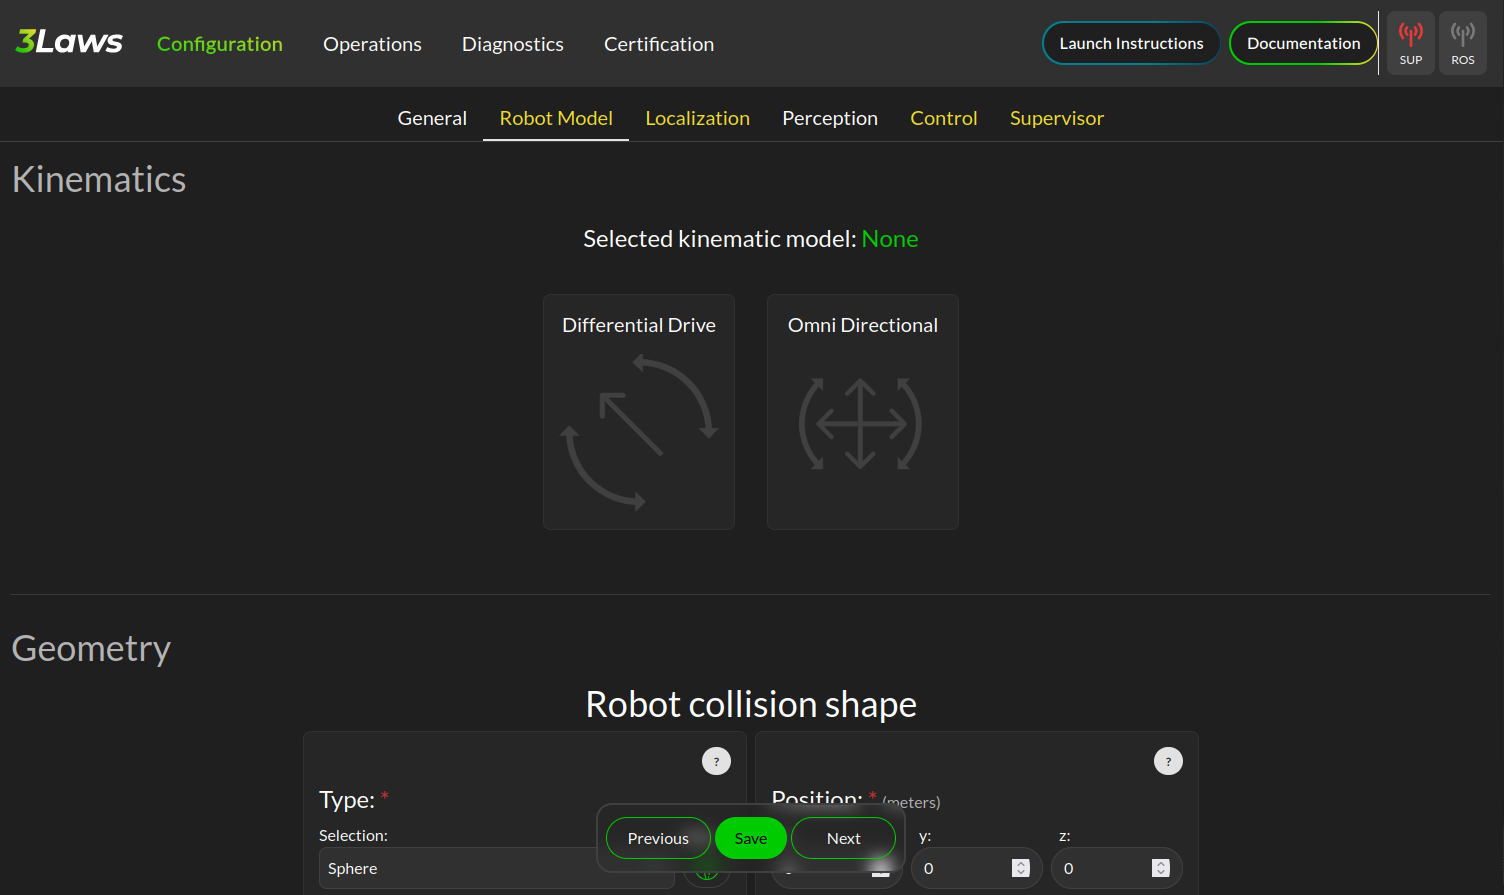This screenshot has width=1504, height=895.
Task: Click the y position stepper arrows
Action: pyautogui.click(x=1020, y=868)
